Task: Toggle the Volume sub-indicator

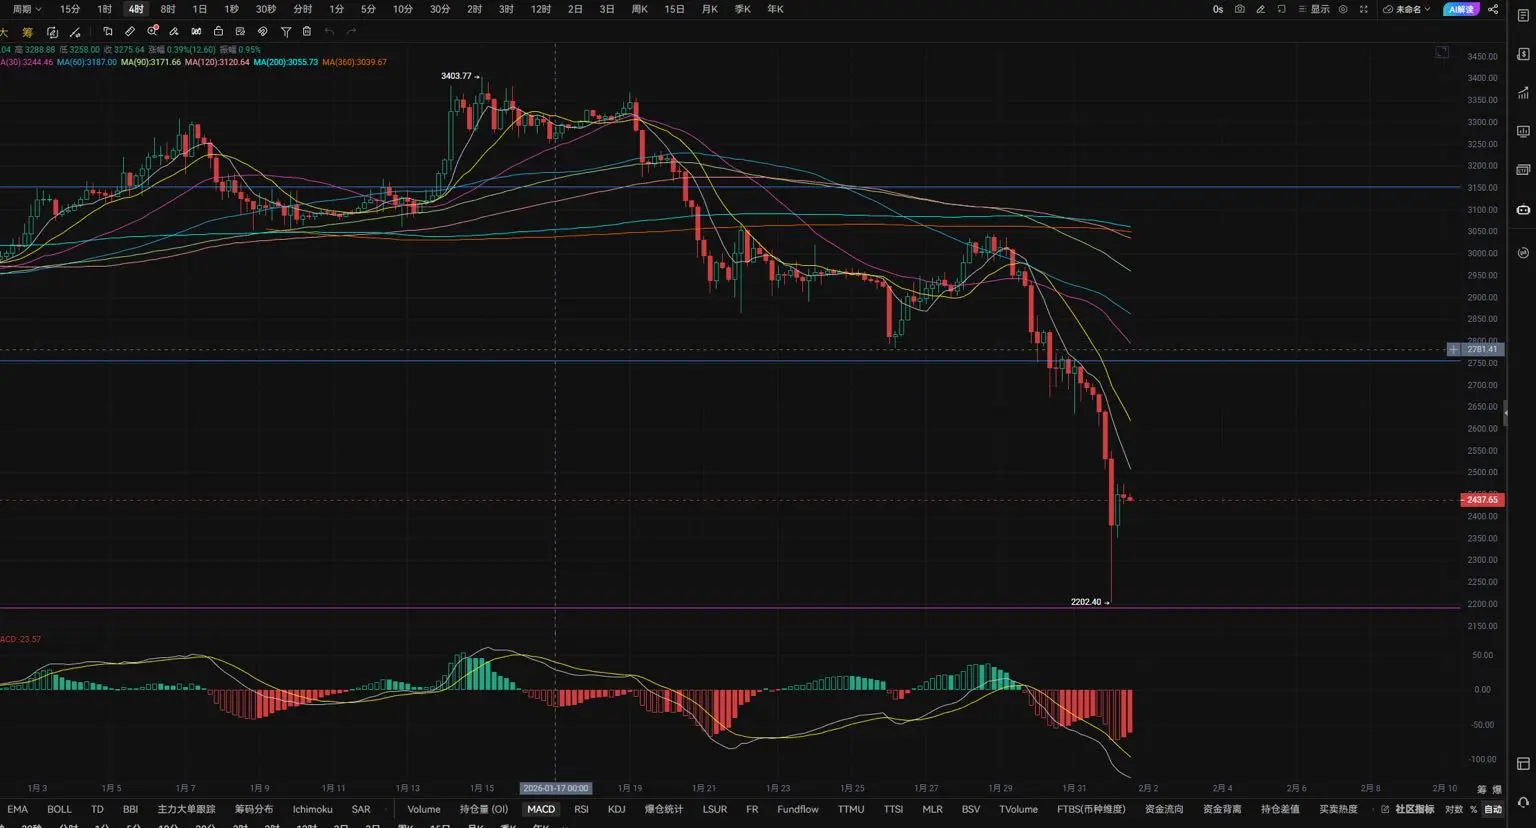Action: point(424,809)
